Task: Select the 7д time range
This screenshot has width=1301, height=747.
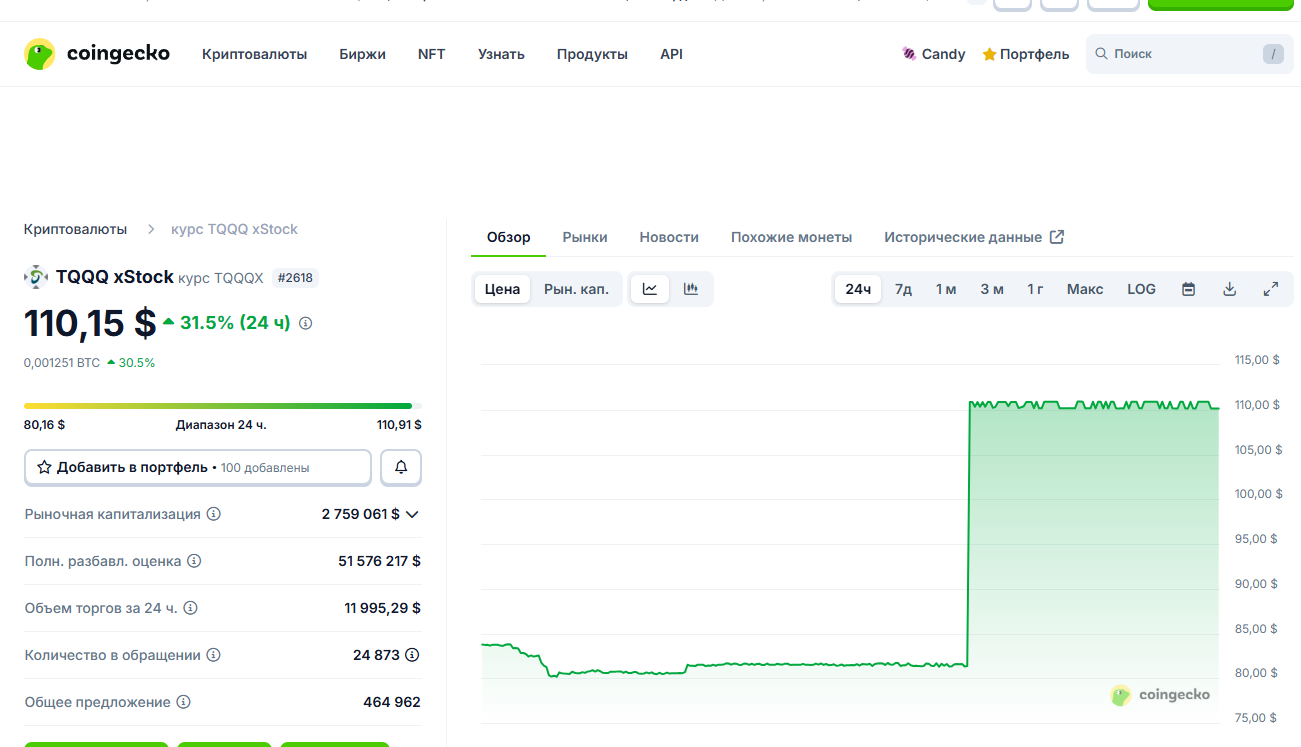Action: tap(903, 289)
